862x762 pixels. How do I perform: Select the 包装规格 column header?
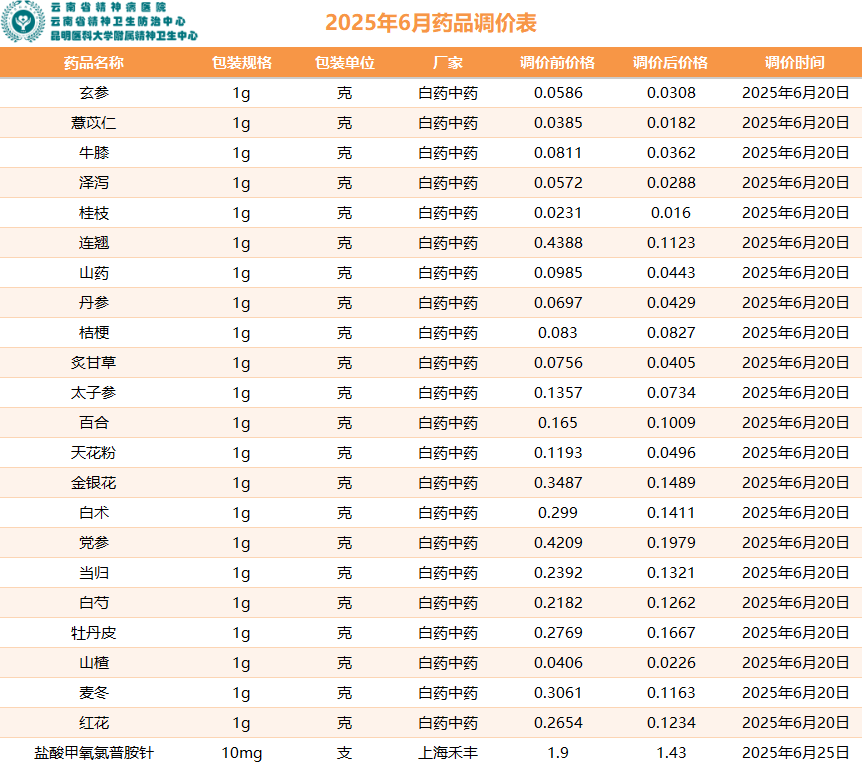tap(241, 63)
